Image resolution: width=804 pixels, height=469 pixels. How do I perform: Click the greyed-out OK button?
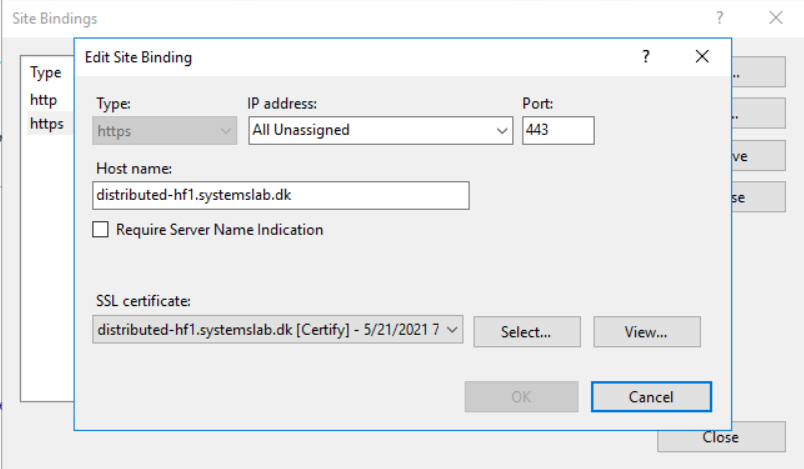pos(521,397)
